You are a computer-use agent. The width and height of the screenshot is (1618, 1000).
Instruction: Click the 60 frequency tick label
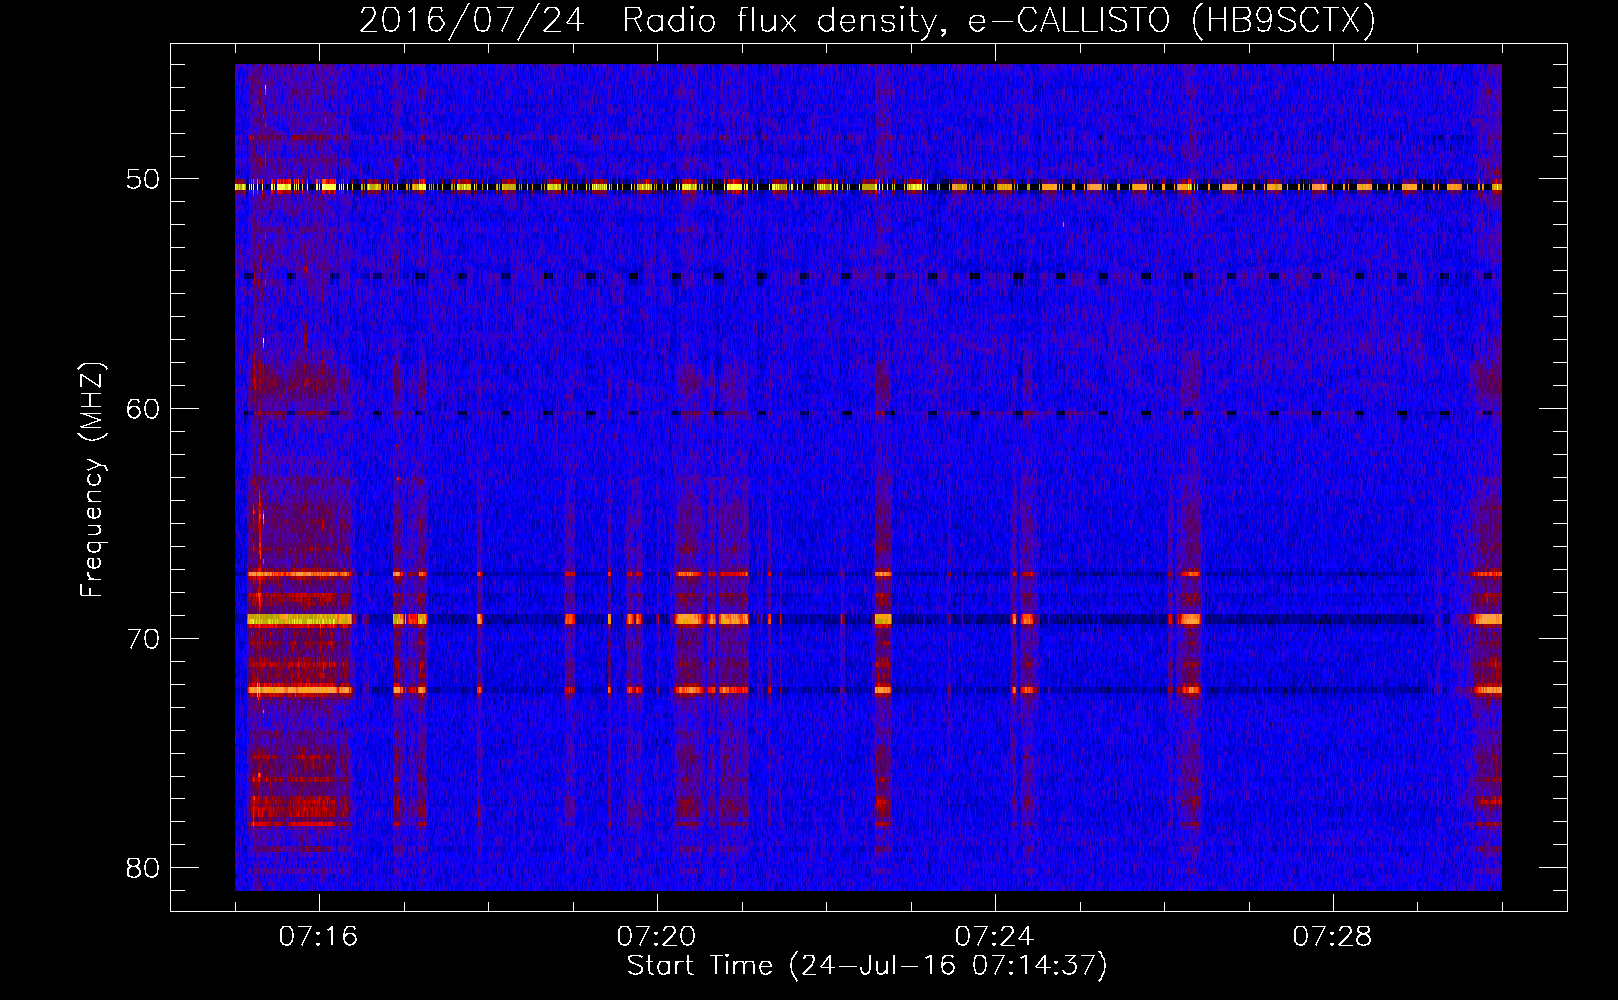tap(143, 409)
